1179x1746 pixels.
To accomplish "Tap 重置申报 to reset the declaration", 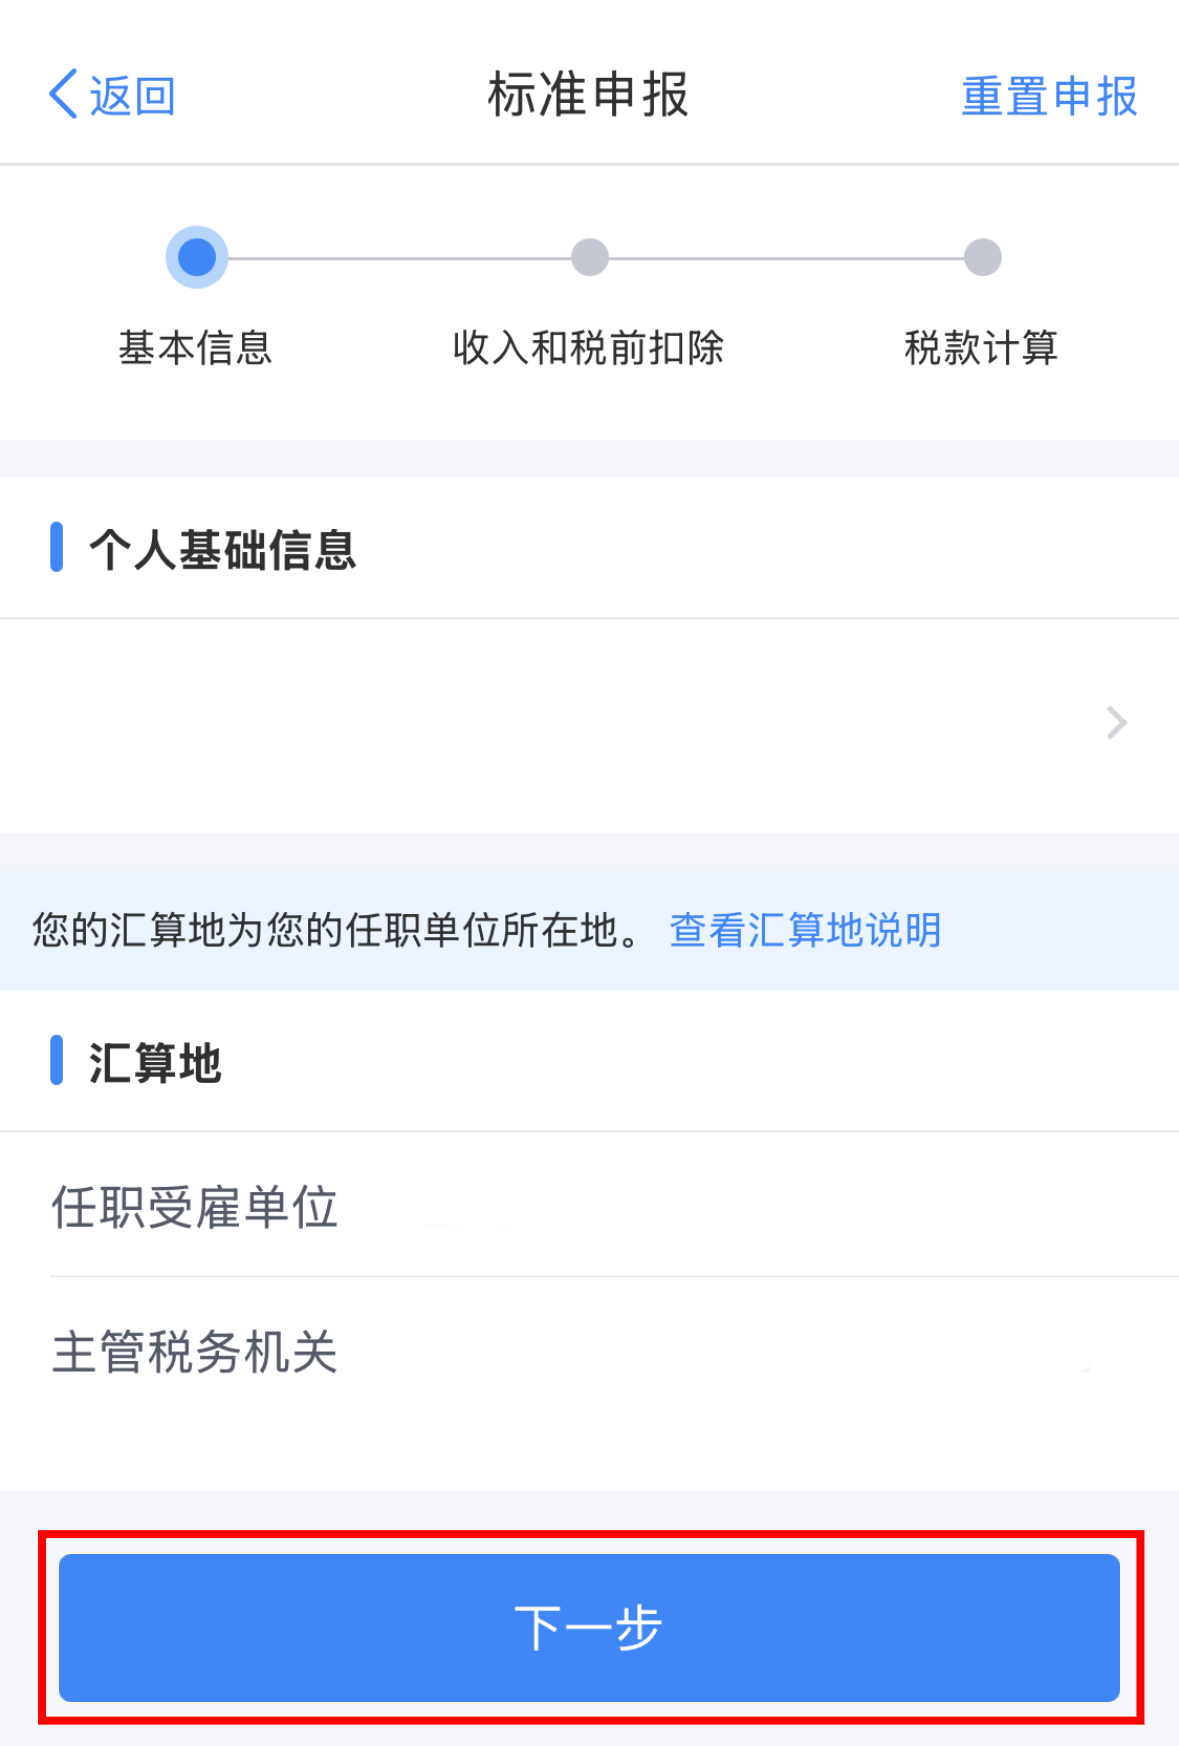I will click(1049, 97).
